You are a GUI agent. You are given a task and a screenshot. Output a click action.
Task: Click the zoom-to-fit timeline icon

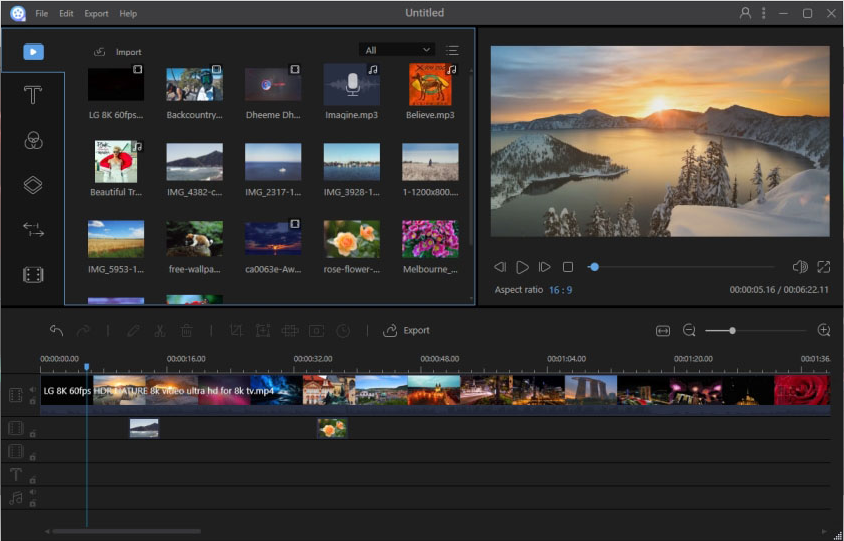662,330
